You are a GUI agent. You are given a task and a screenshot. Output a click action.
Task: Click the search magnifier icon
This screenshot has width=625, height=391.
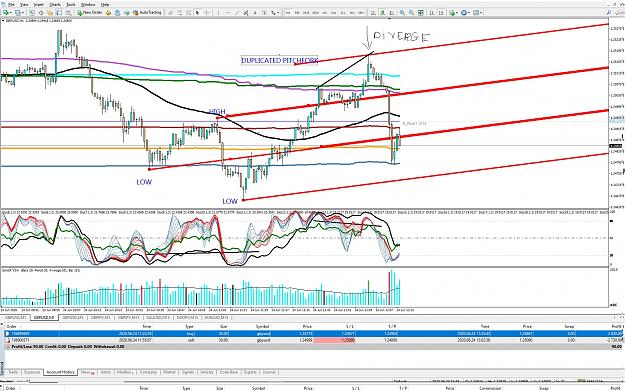609,13
